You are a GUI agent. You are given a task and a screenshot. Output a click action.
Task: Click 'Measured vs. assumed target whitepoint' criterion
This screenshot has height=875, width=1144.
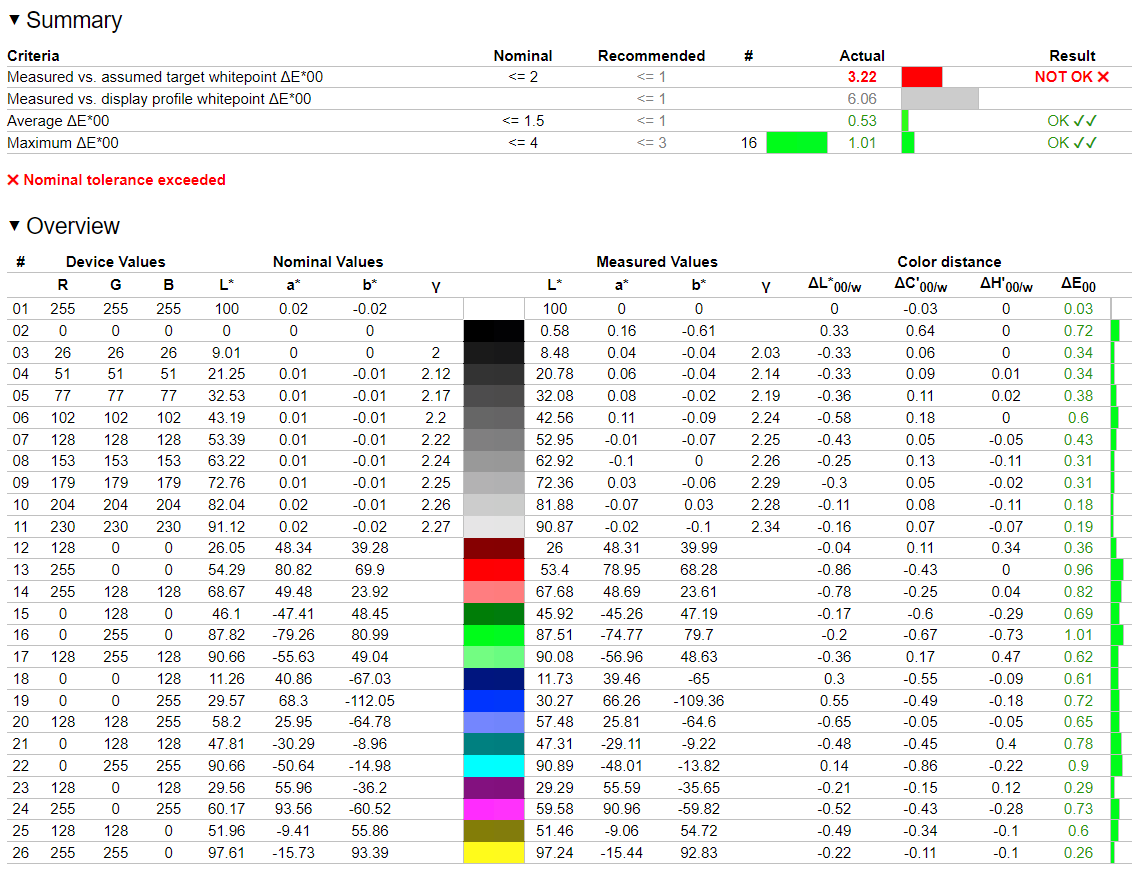tap(165, 77)
